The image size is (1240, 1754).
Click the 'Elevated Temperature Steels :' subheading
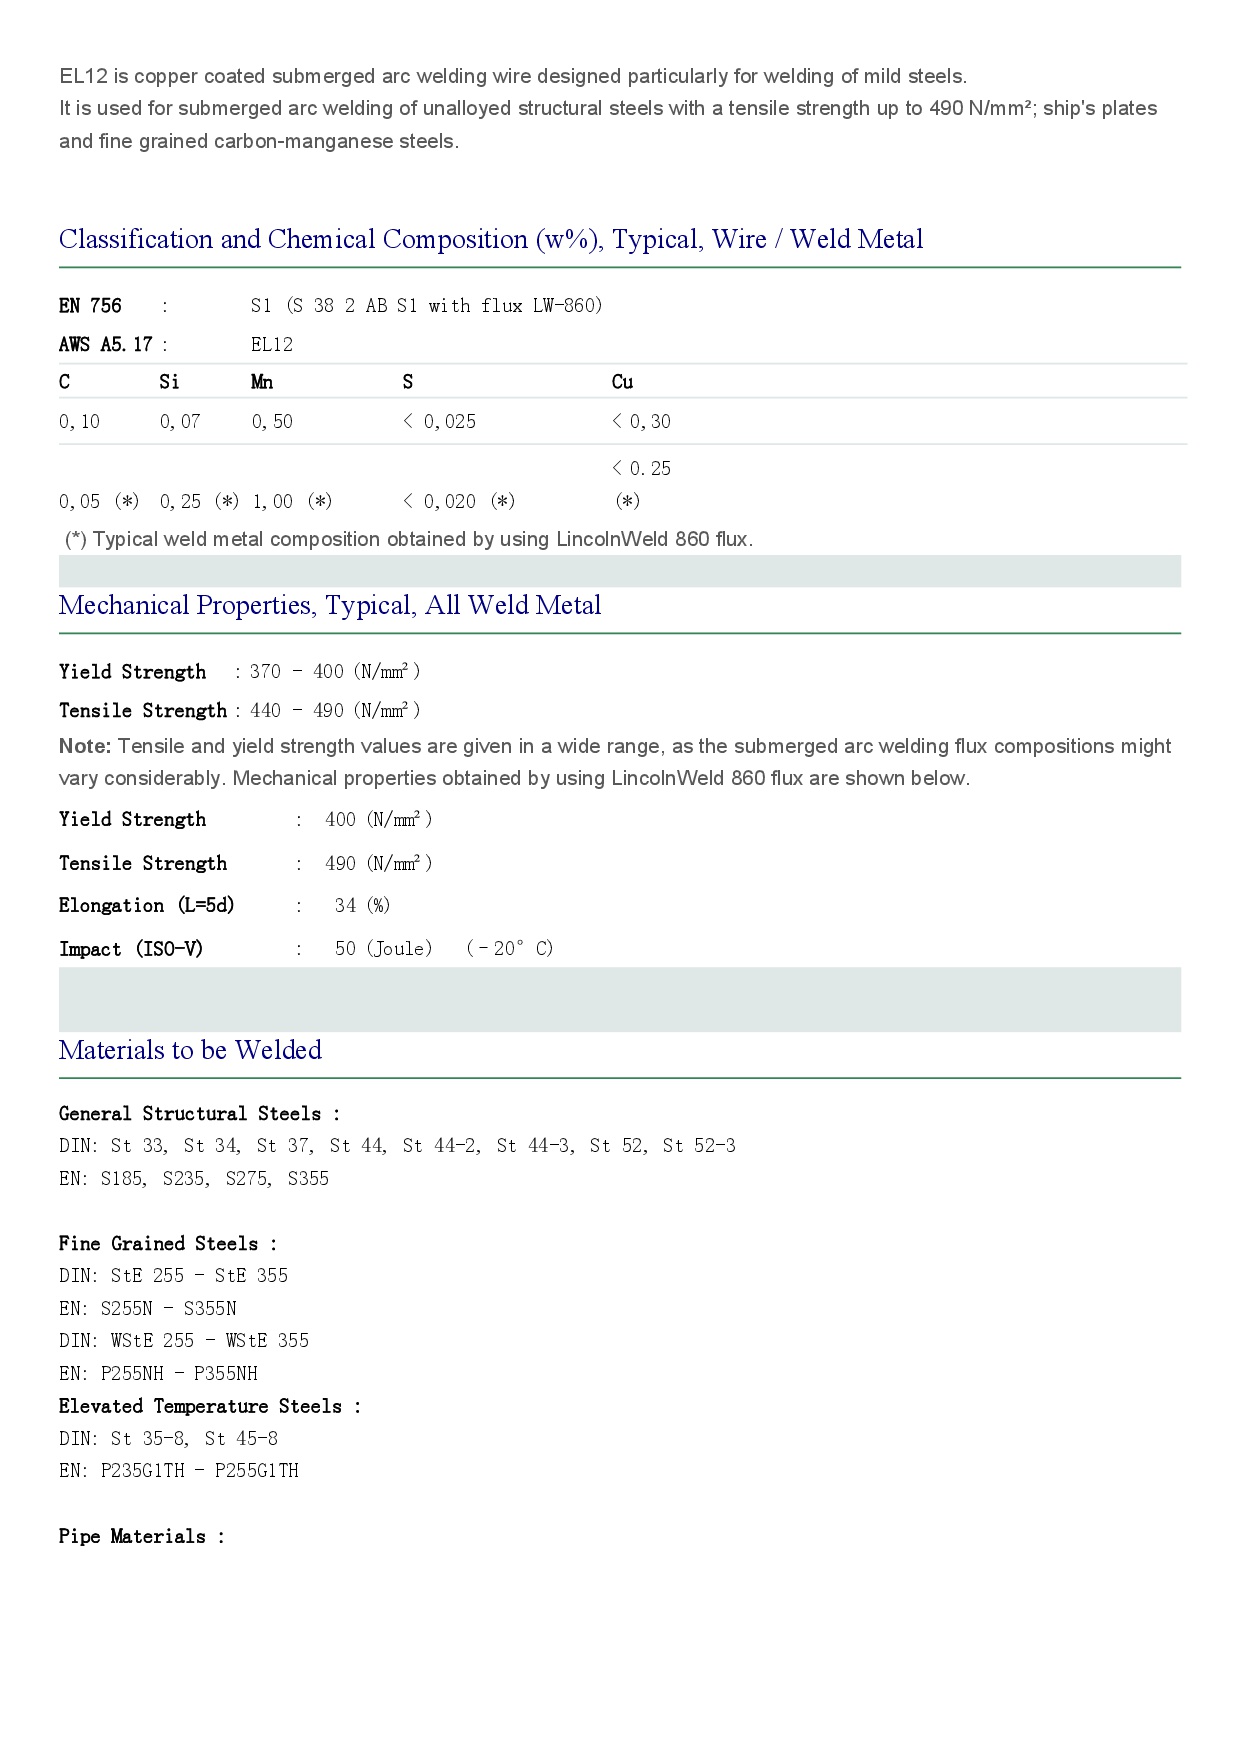[210, 1407]
